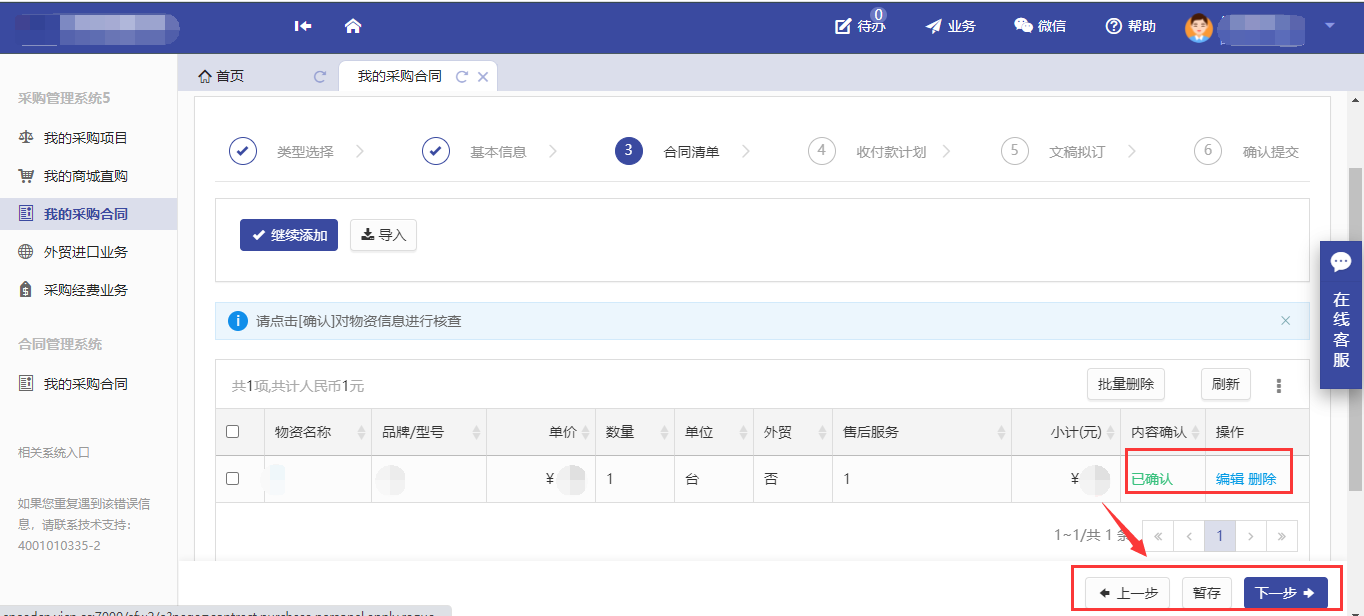This screenshot has height=616, width=1364.
Task: Click the home icon in top bar
Action: pyautogui.click(x=352, y=26)
